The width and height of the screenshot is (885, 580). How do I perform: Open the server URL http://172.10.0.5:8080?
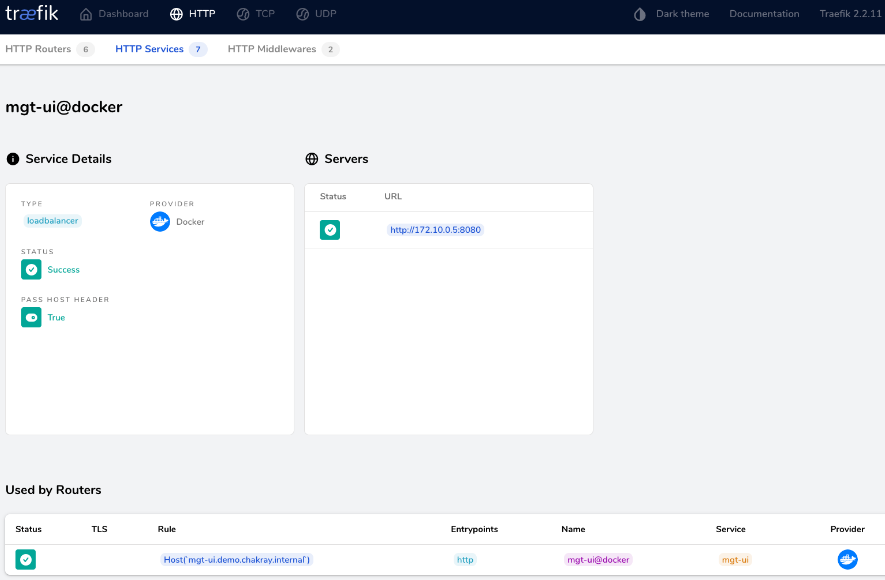435,230
